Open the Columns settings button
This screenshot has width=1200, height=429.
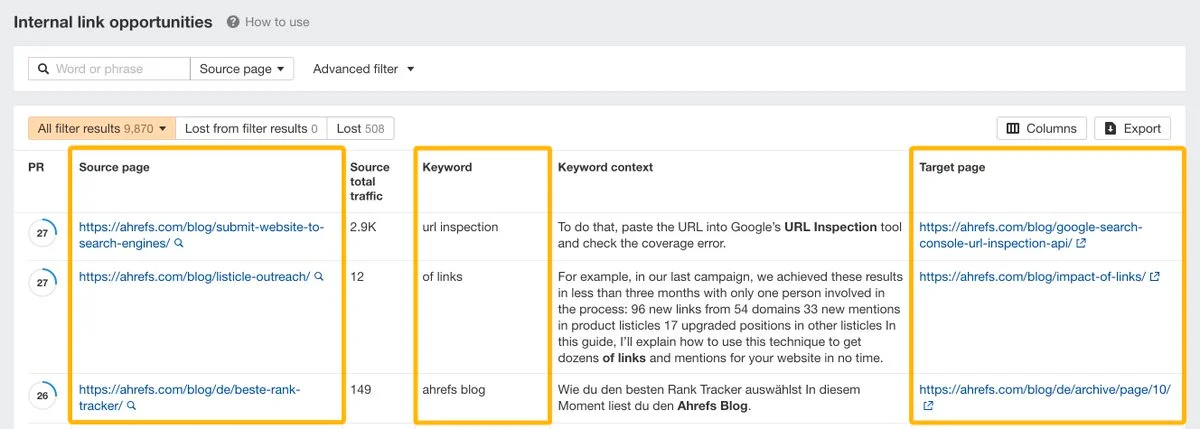click(1041, 128)
